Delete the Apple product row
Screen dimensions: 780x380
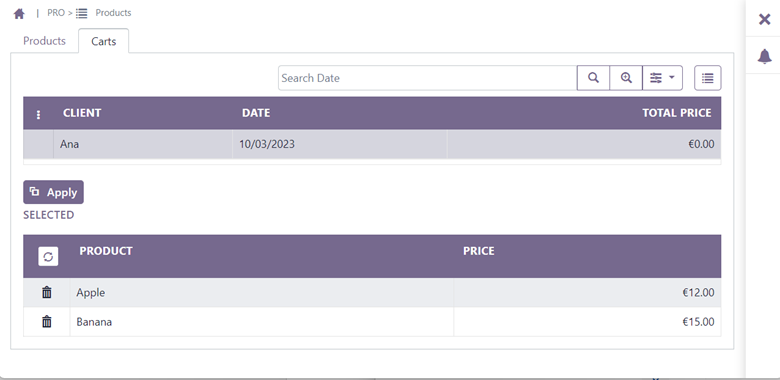47,292
